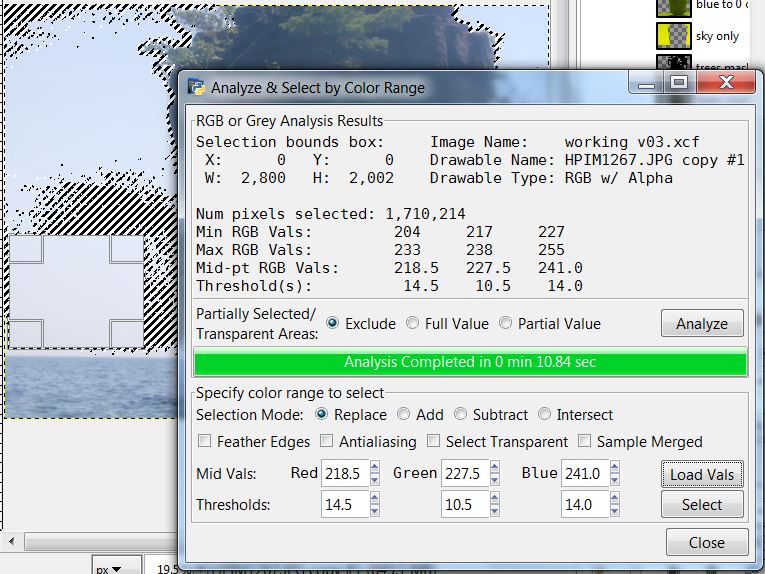
Task: Set selection mode to Subtract
Action: 461,414
